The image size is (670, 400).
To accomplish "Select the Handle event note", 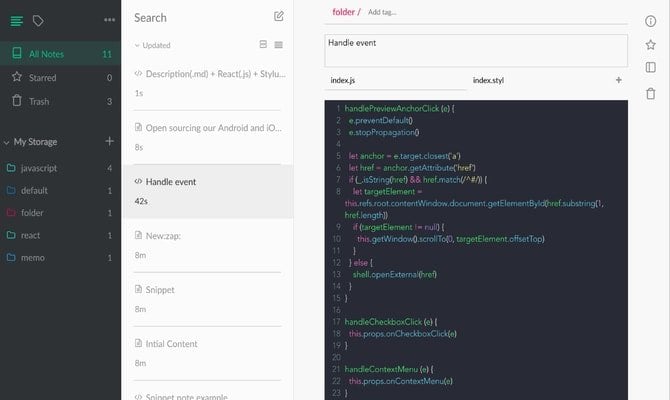I will coord(208,191).
